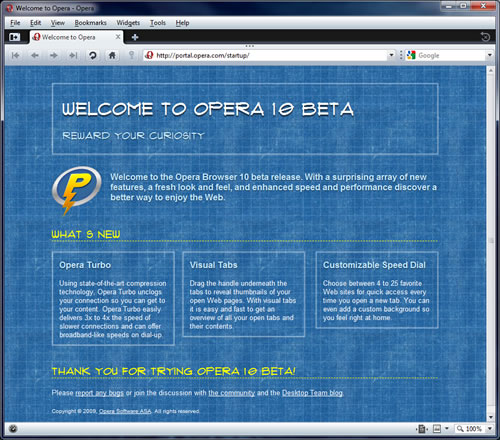Open the View menu

[58, 23]
